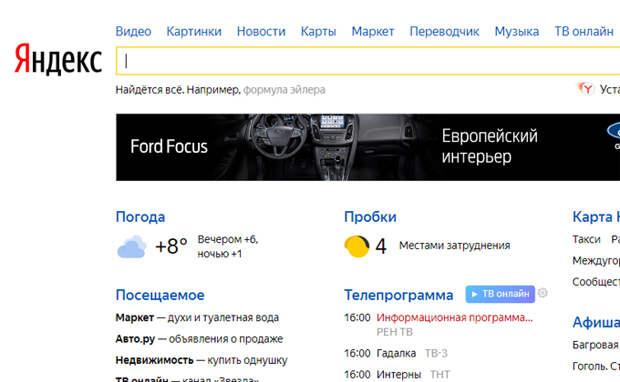Open the Телепрограмма settings gear
This screenshot has width=620, height=382.
542,293
